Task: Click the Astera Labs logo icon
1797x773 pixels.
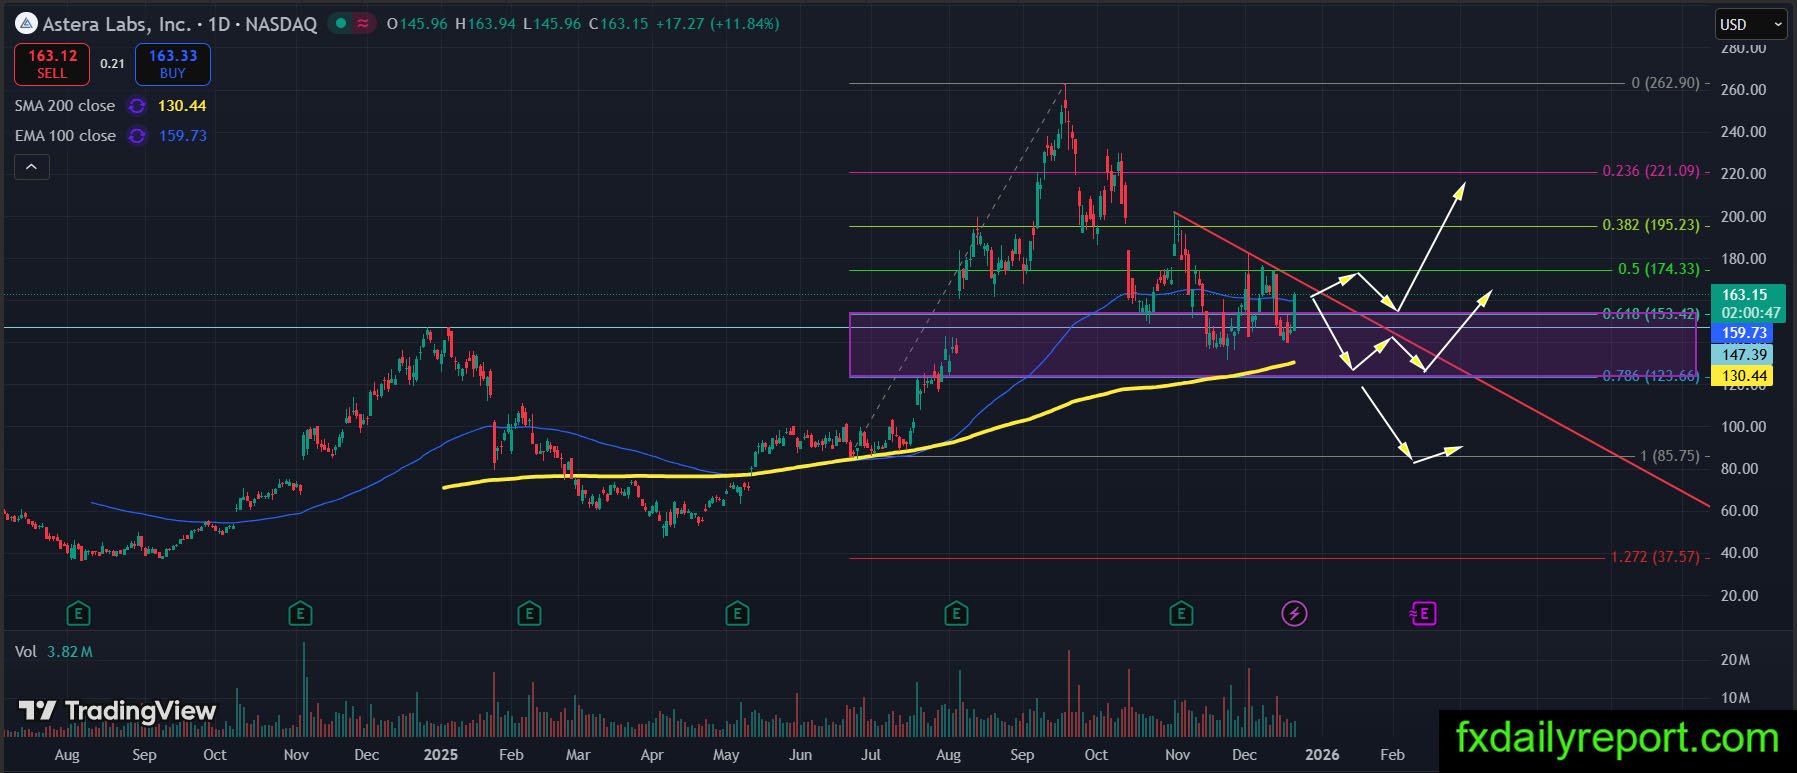Action: tap(26, 23)
